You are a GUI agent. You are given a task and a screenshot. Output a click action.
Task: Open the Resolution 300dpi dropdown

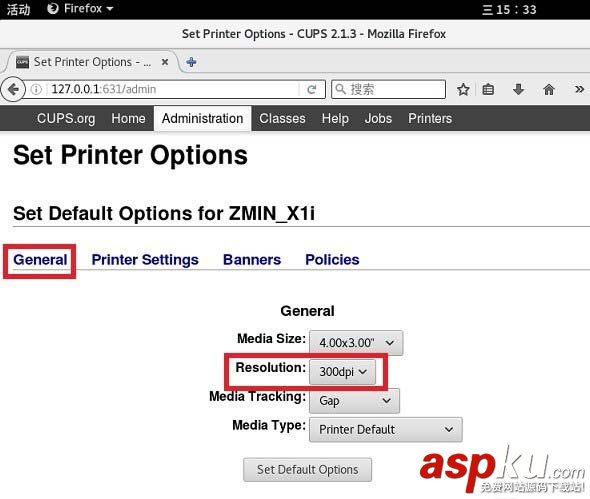(342, 372)
